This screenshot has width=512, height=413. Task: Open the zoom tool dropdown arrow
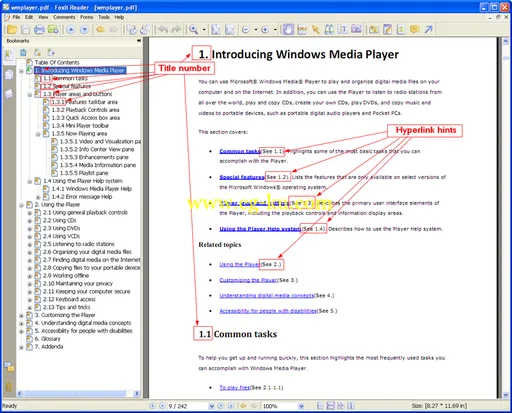click(204, 30)
